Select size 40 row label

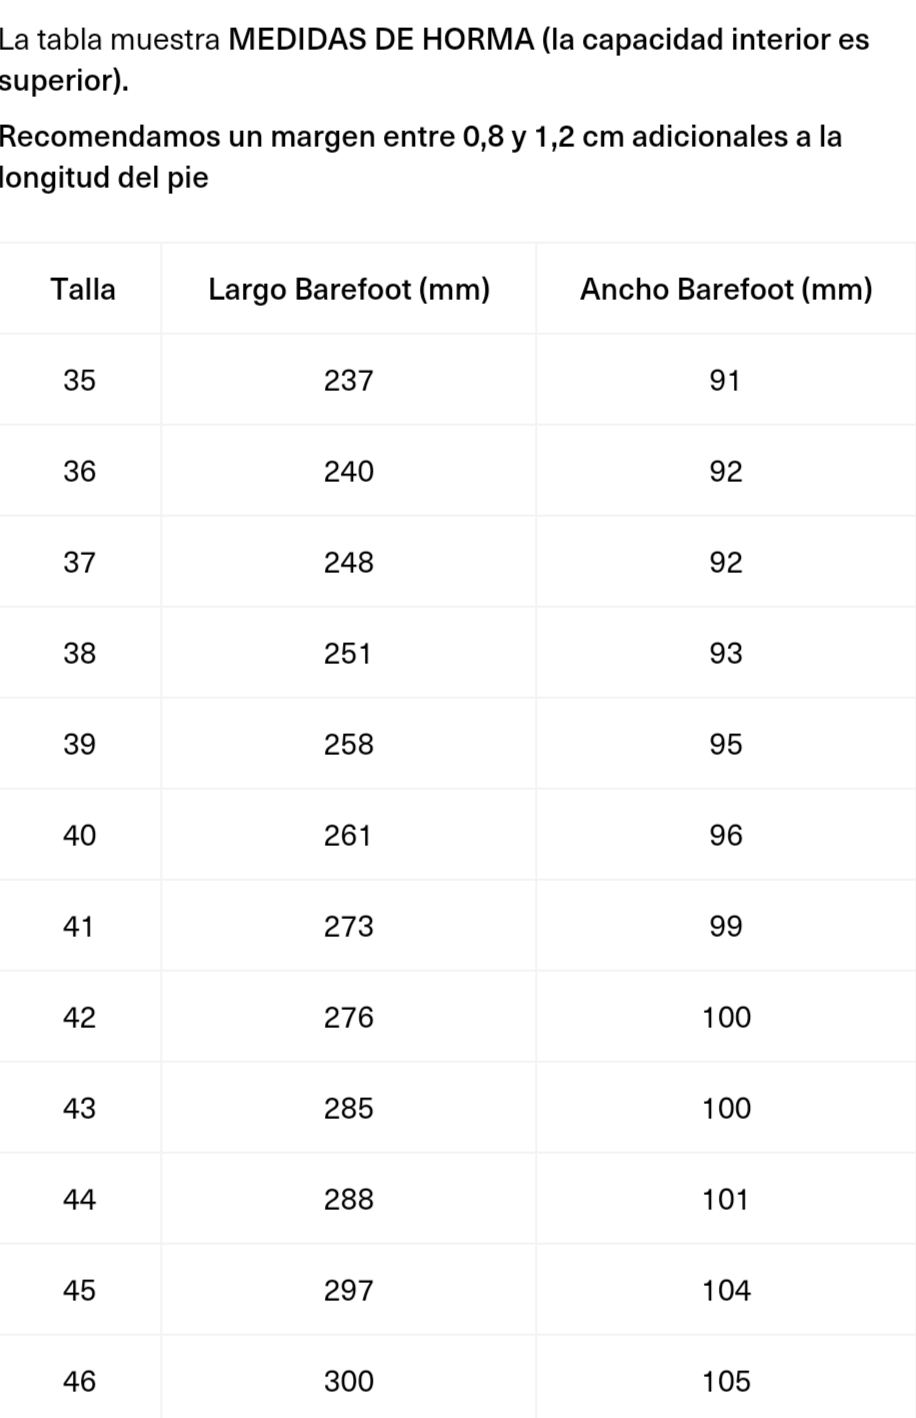(80, 836)
